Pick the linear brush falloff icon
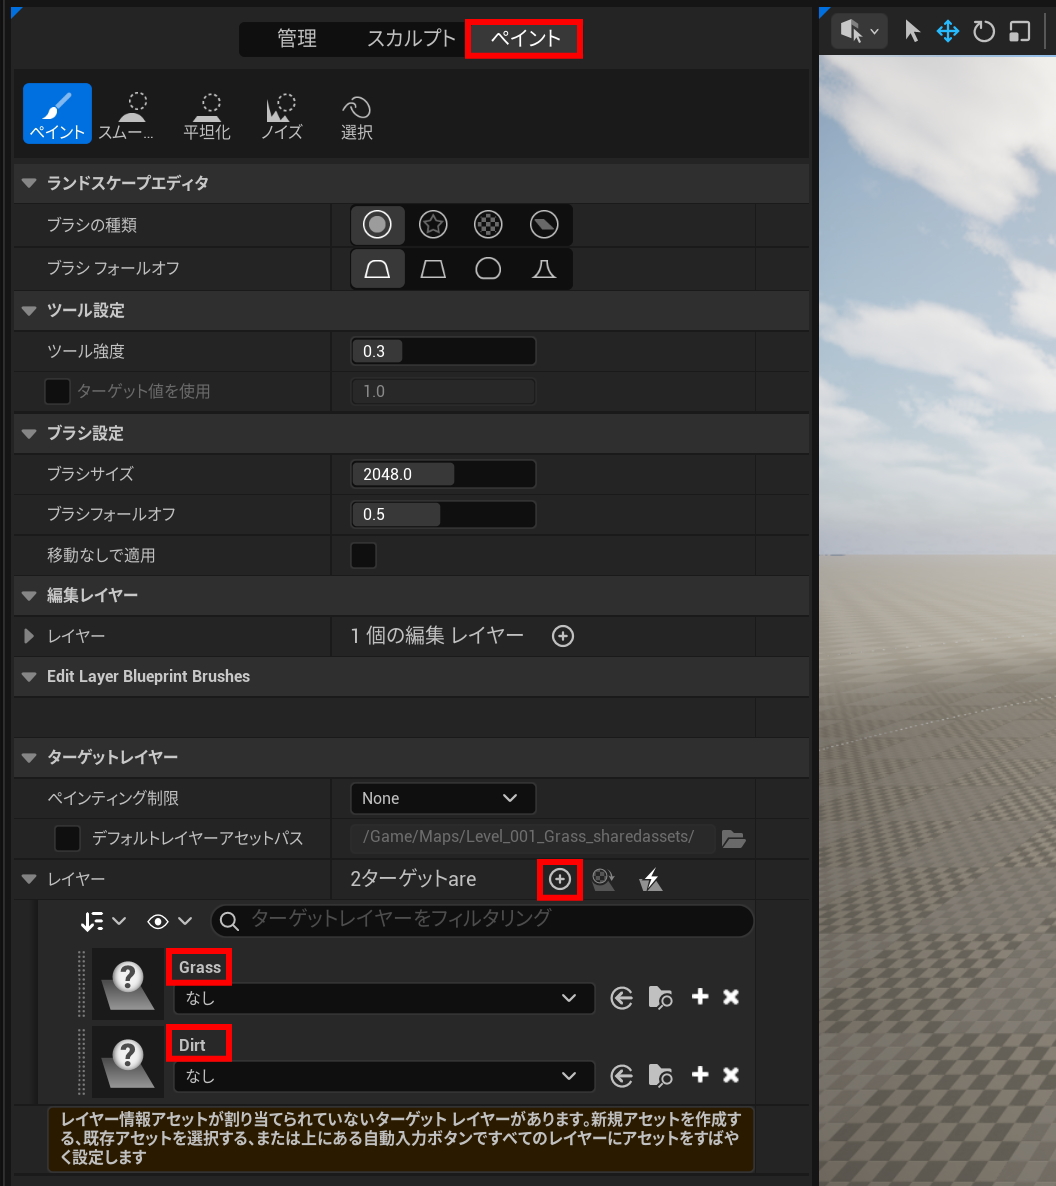The width and height of the screenshot is (1056, 1186). click(x=433, y=269)
